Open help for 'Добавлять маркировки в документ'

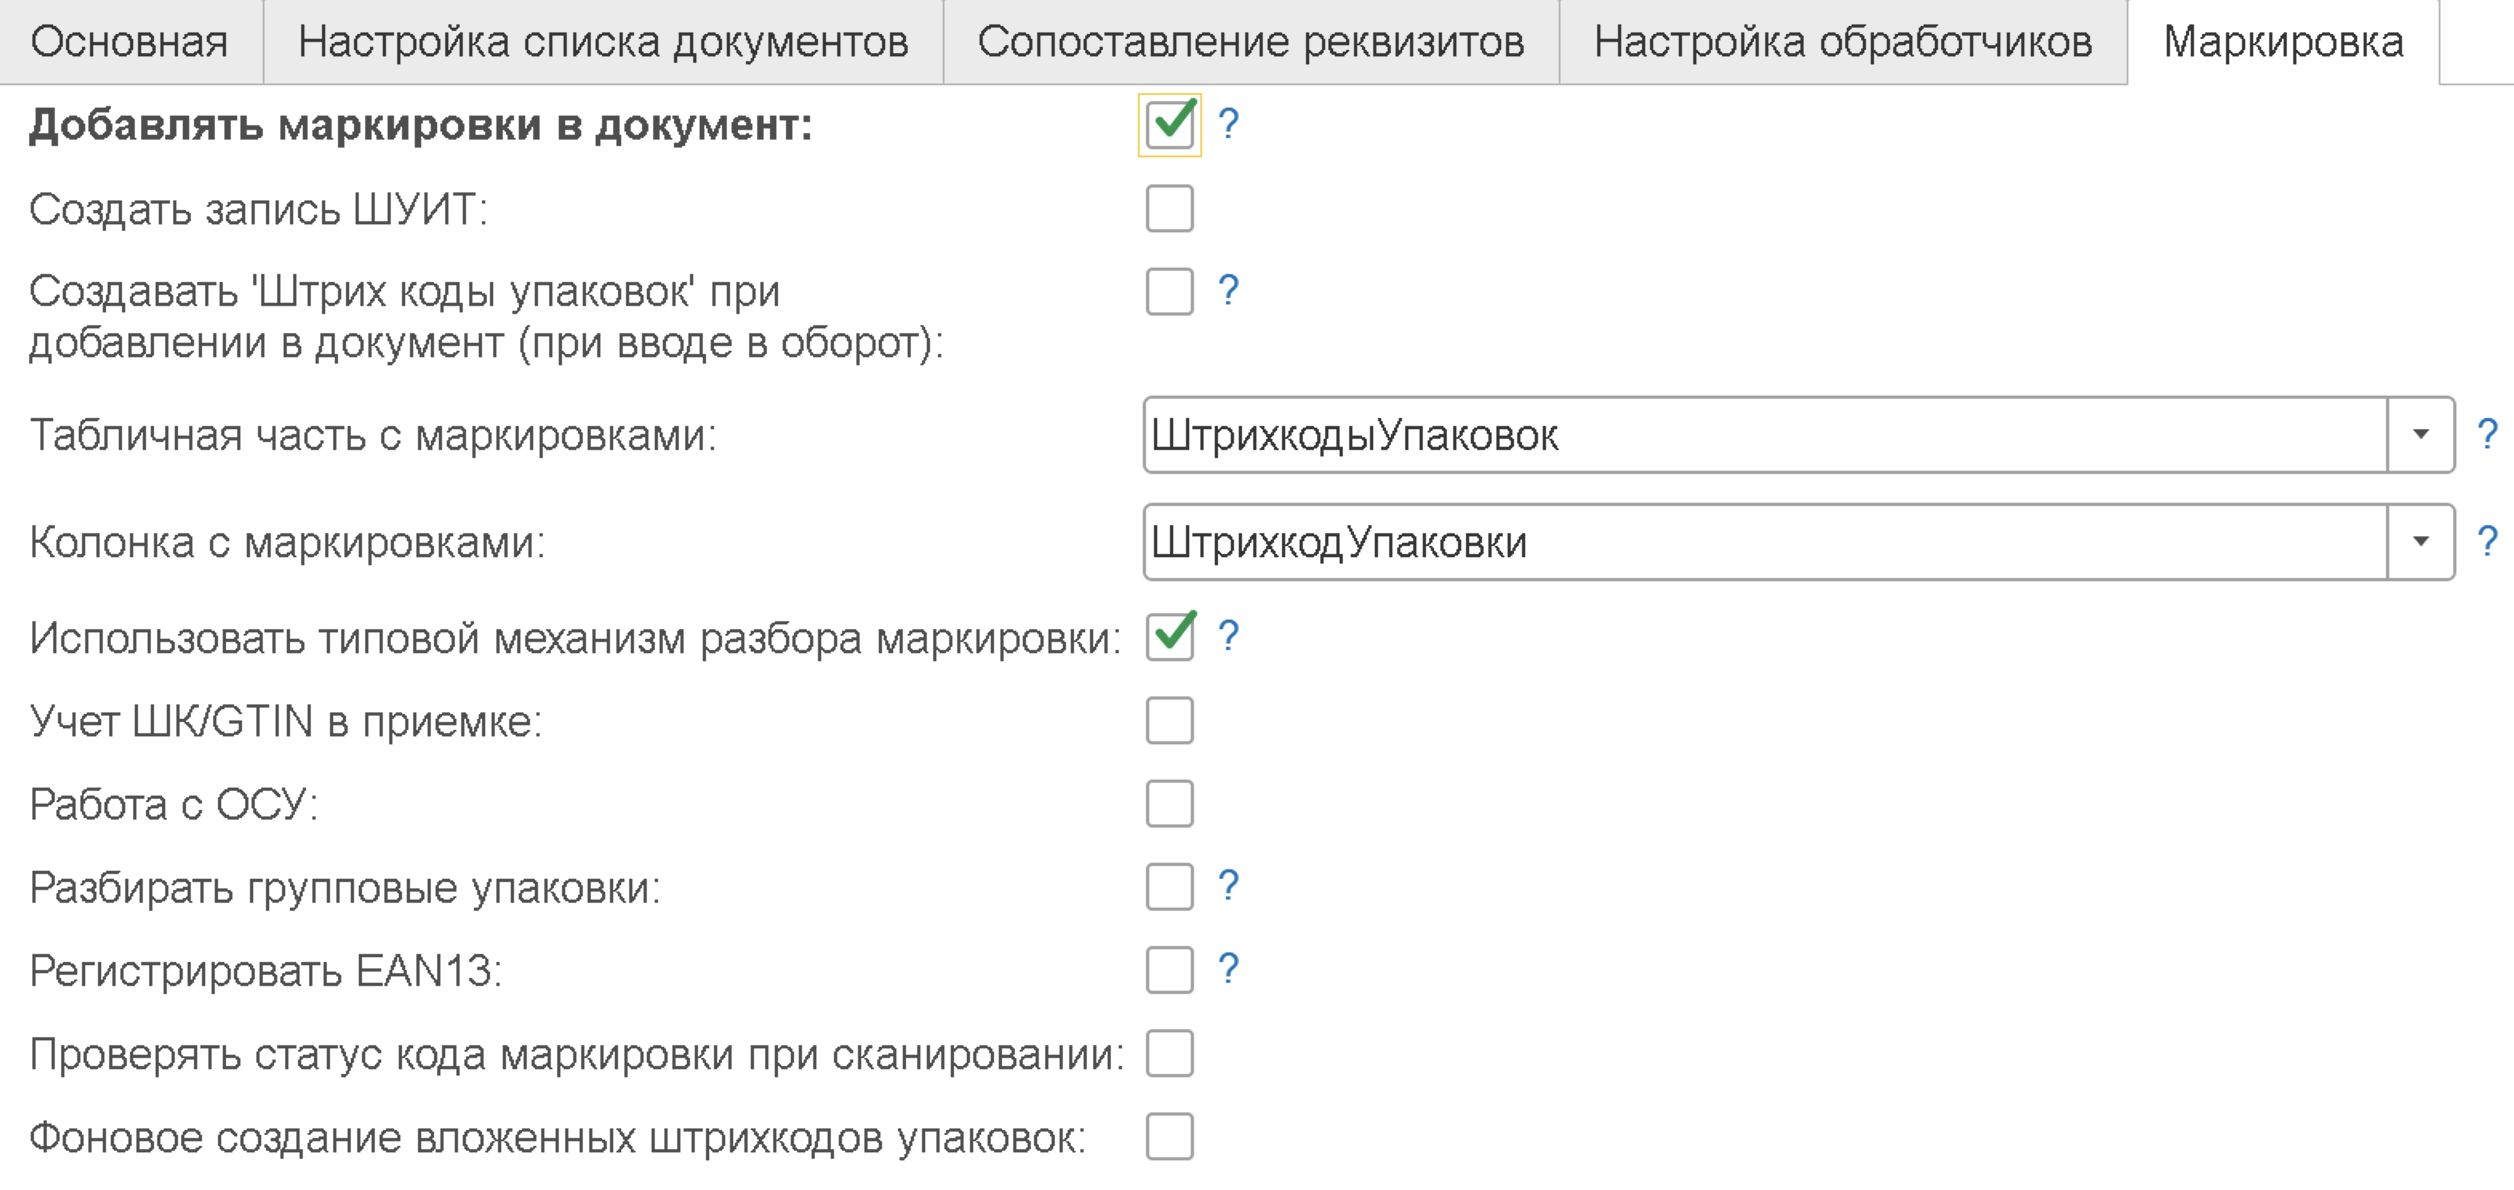coord(1230,125)
